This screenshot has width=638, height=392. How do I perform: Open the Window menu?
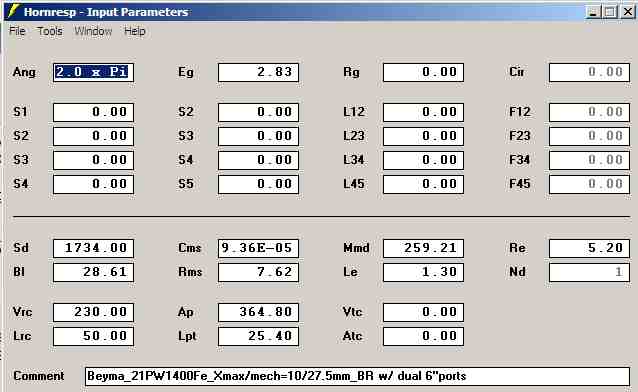pos(93,31)
